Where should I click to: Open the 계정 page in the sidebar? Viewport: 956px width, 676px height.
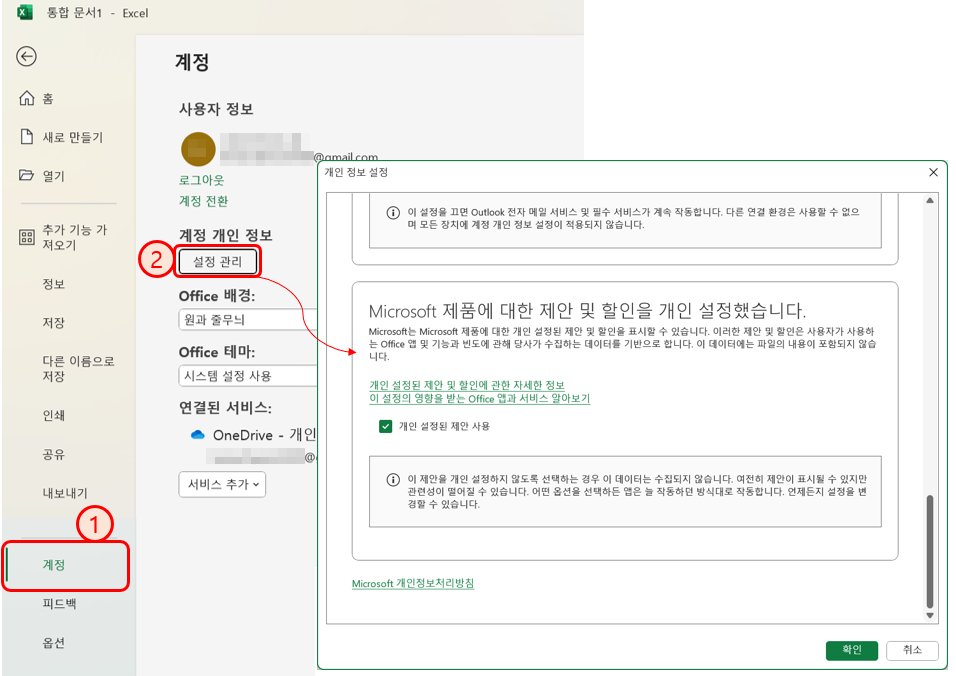coord(66,565)
